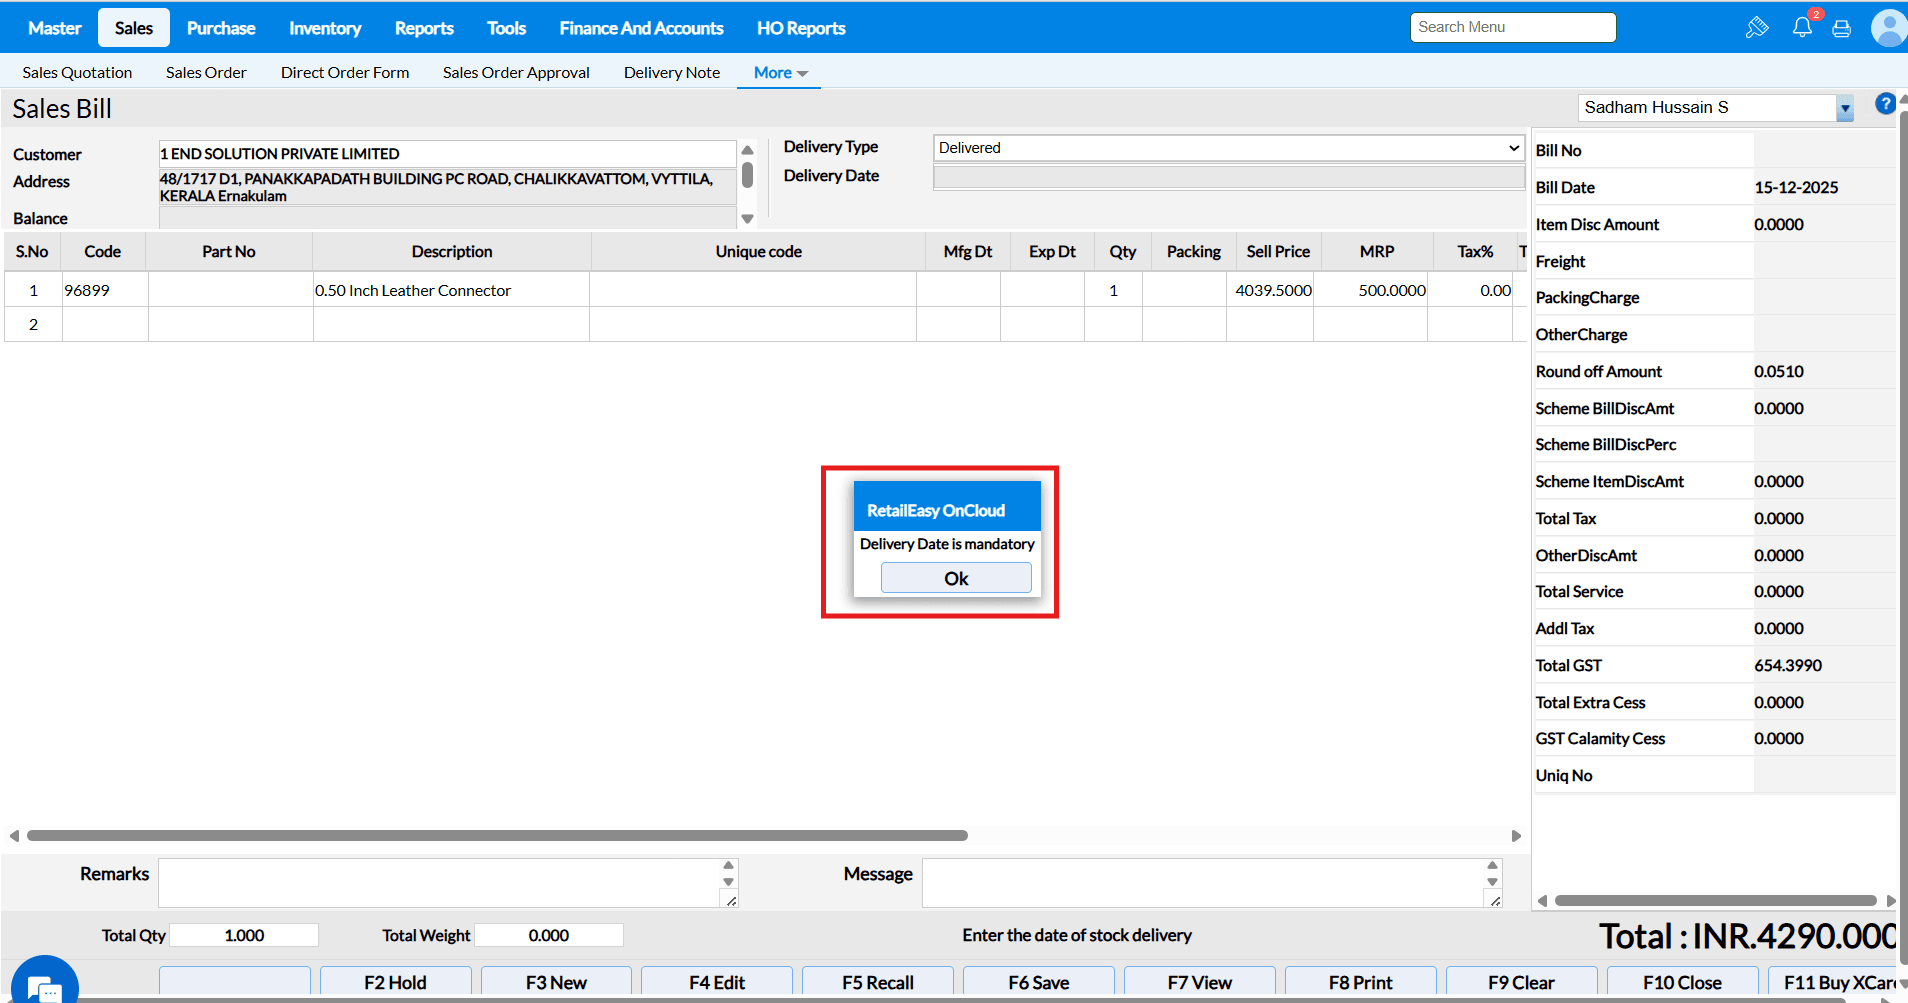The height and width of the screenshot is (1003, 1908).
Task: Open the Sadham Hussain S salesperson dropdown
Action: [1844, 108]
